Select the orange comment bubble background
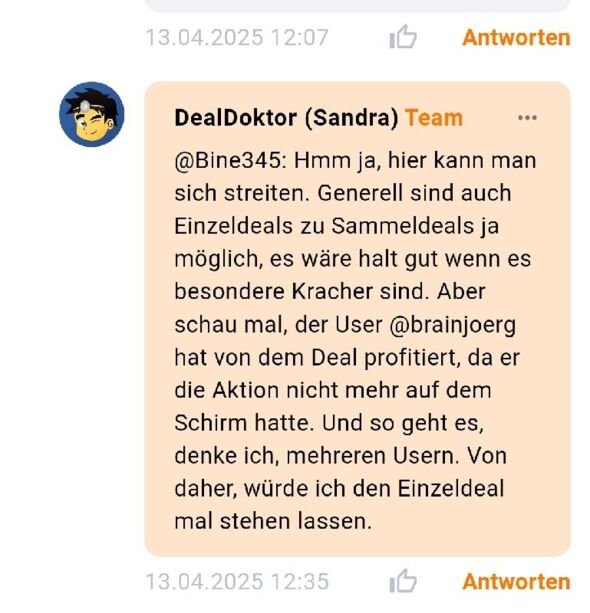This screenshot has height=613, width=590. [x=357, y=319]
